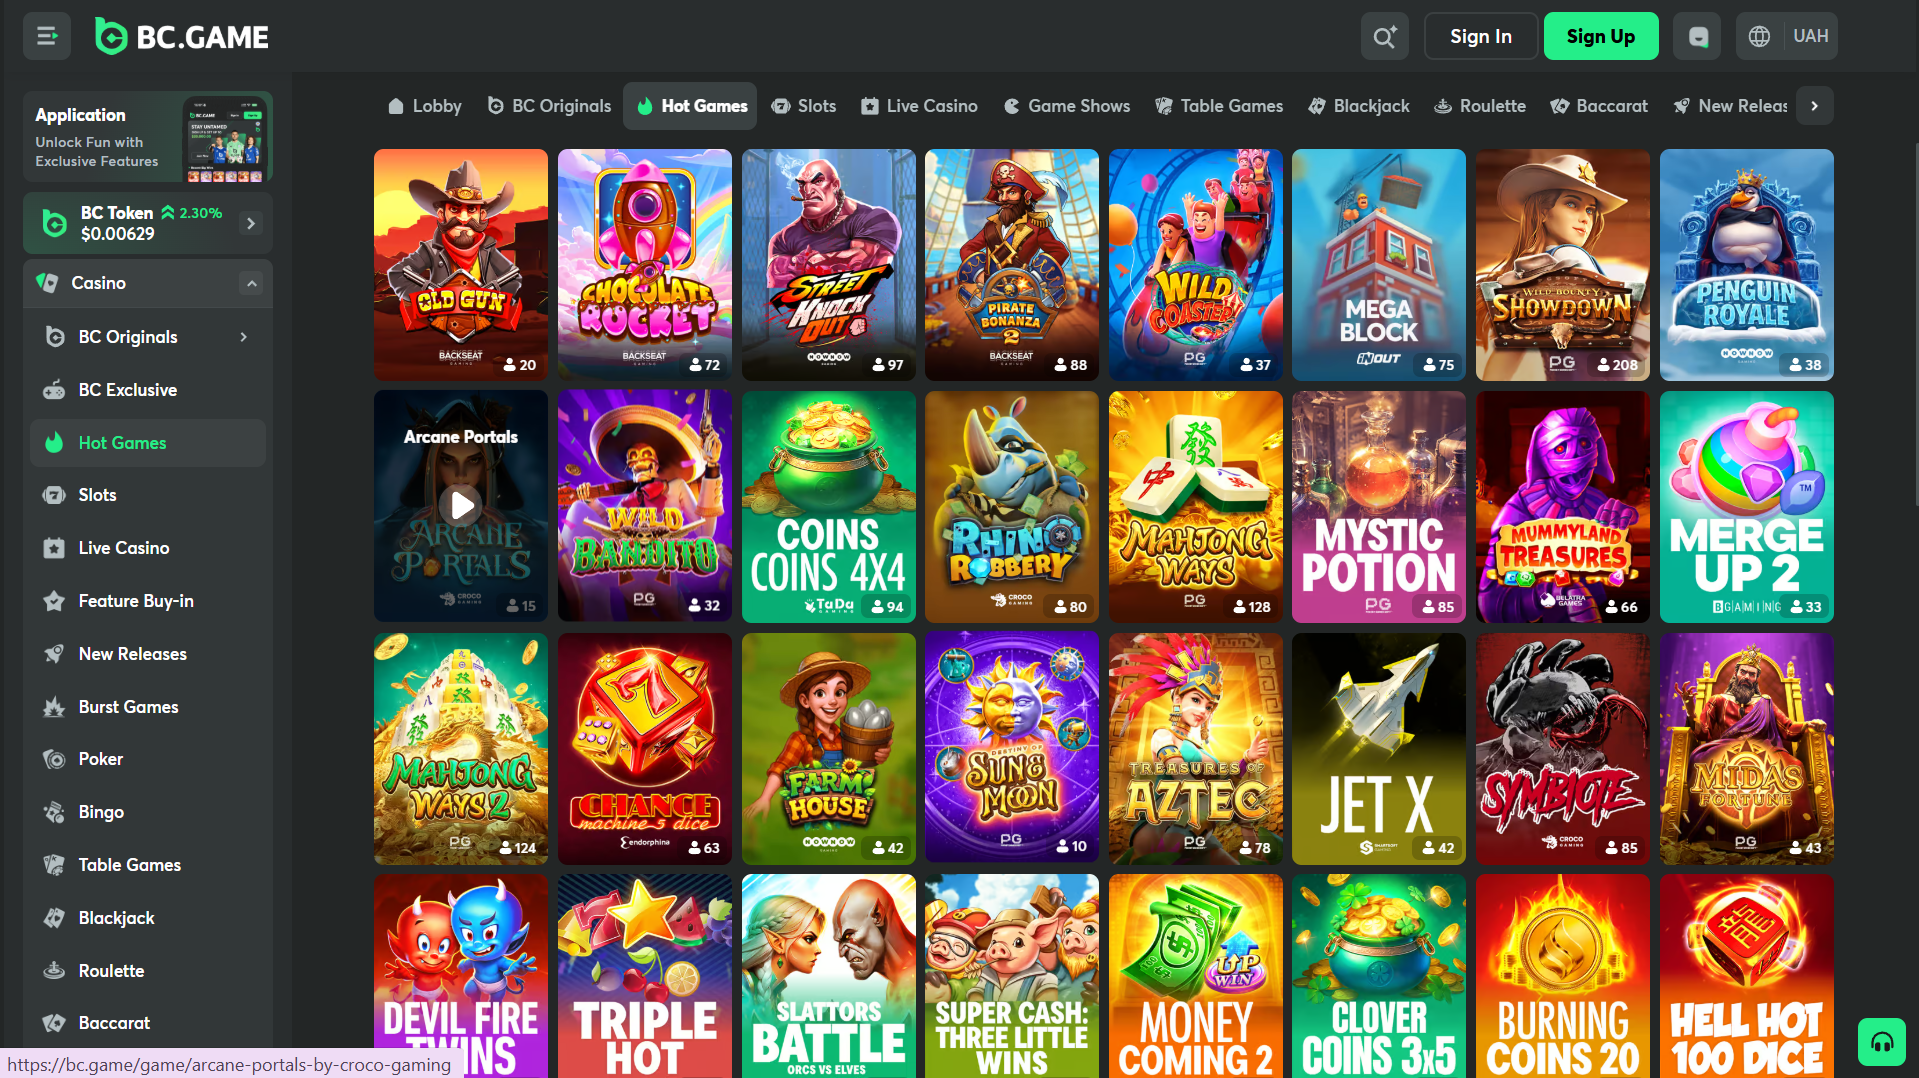Expand the BC Originals submenu
This screenshot has height=1078, width=1919.
242,337
